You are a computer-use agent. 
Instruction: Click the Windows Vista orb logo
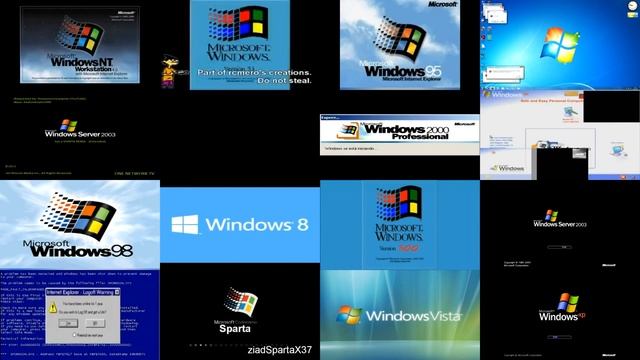349,315
